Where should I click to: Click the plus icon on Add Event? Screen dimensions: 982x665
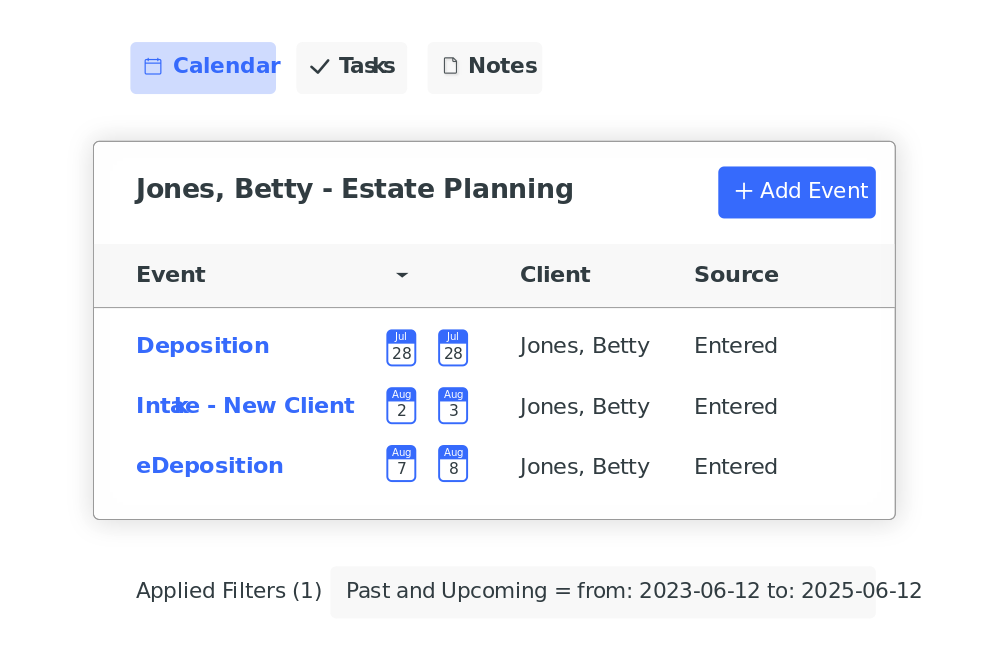743,192
